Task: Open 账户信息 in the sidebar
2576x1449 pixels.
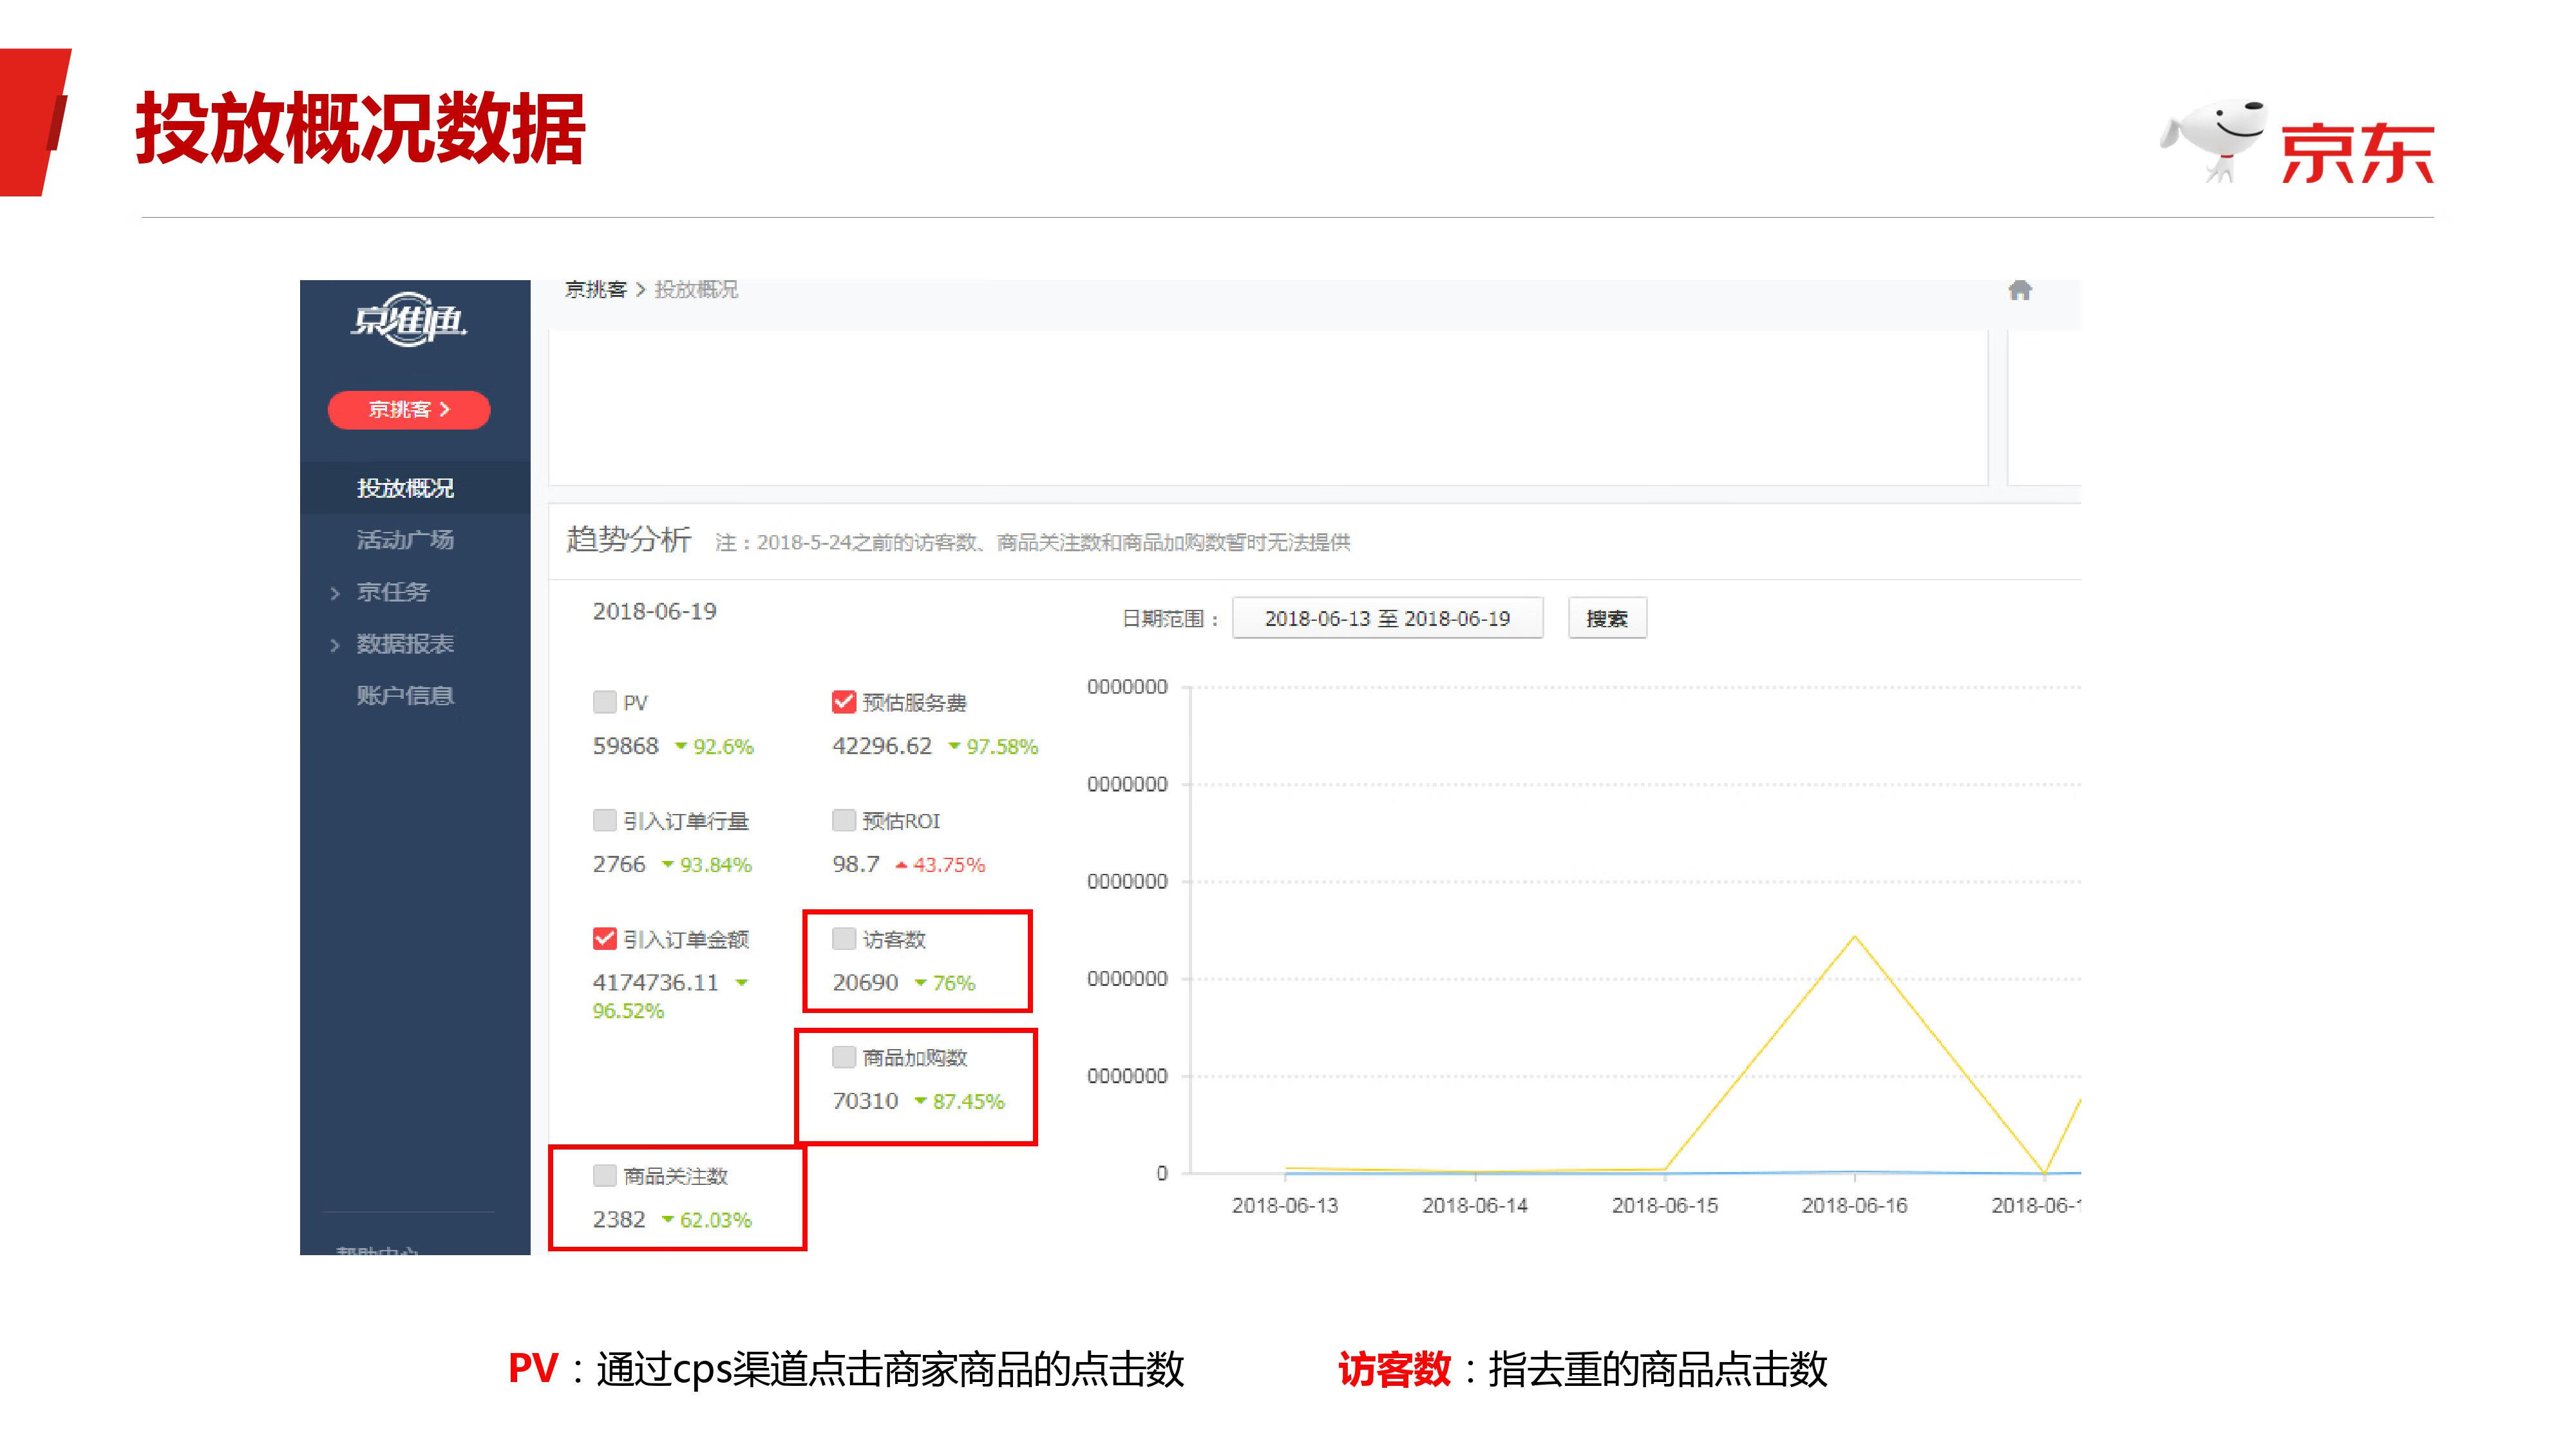Action: 405,695
